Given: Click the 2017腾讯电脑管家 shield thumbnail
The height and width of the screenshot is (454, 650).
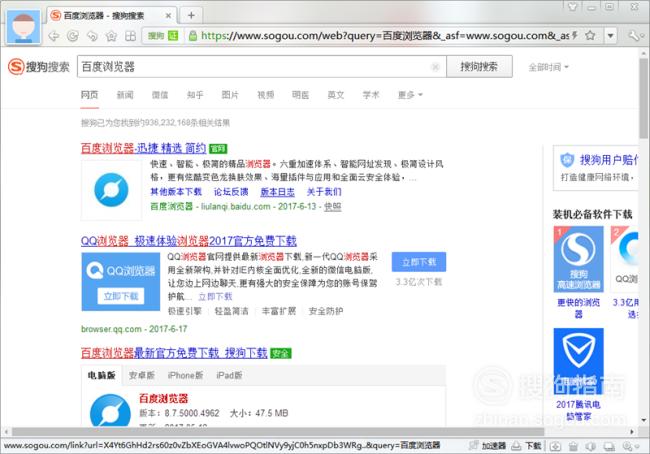Looking at the screenshot, I should pyautogui.click(x=578, y=362).
